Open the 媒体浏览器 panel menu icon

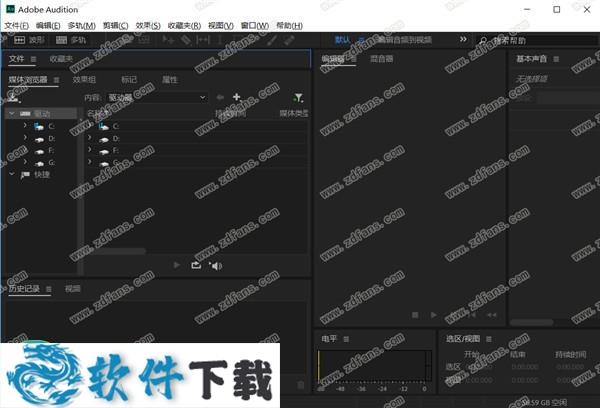[x=56, y=79]
